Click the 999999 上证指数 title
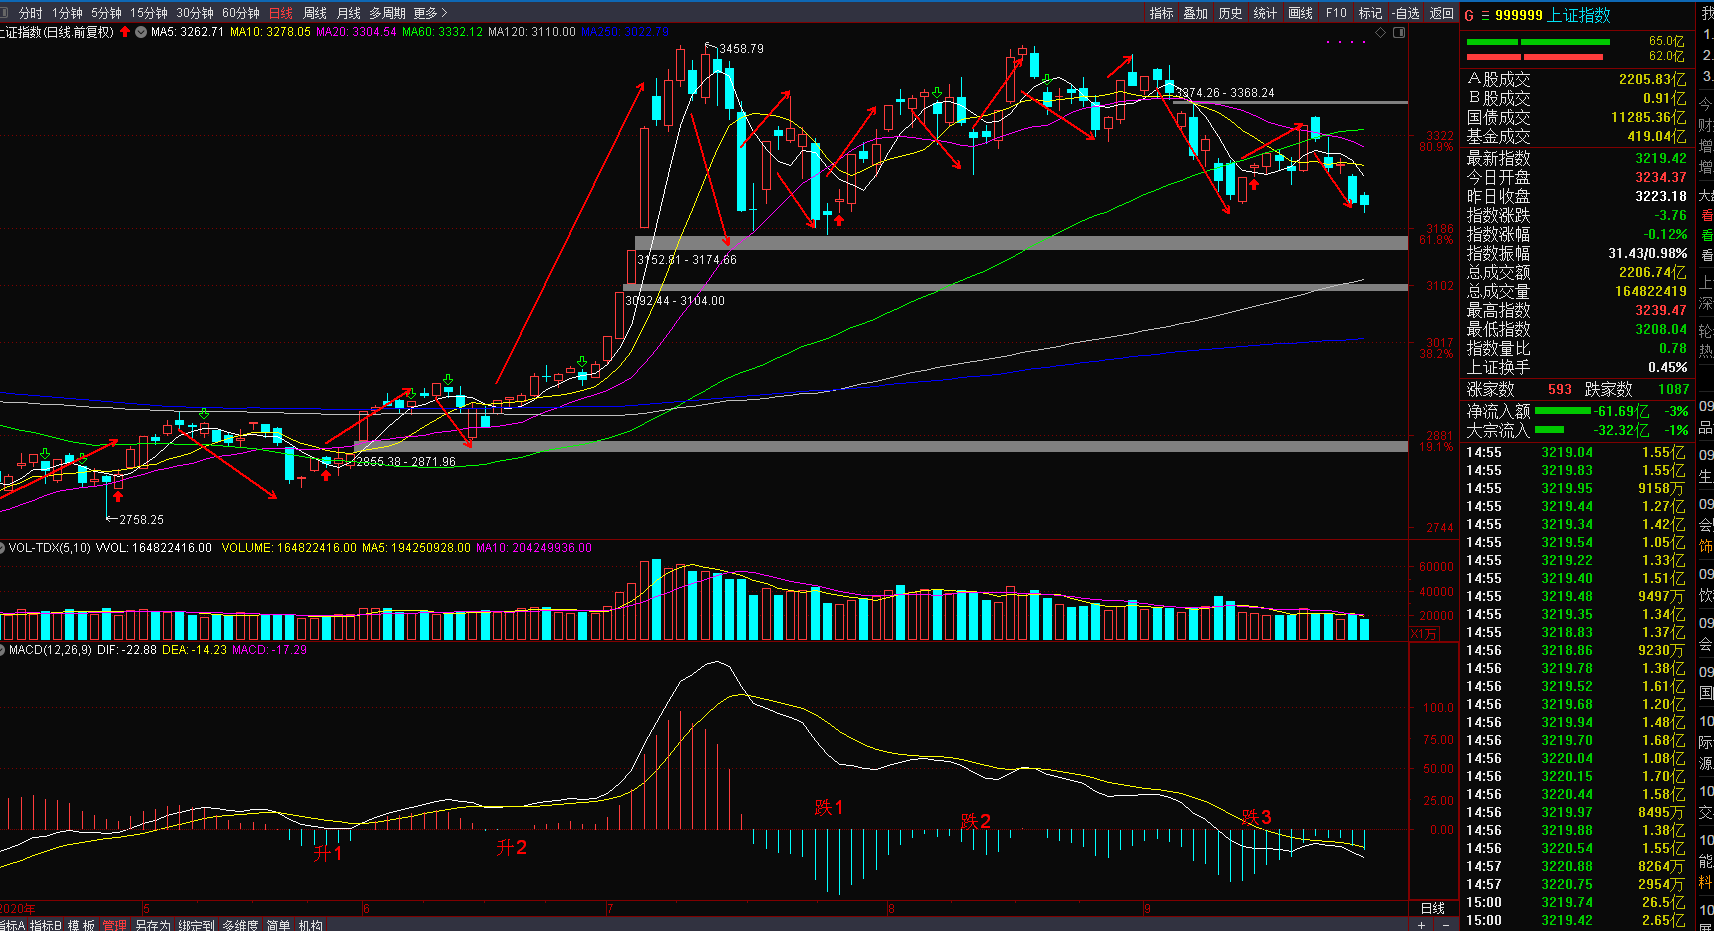Screen dimensions: 1714x931 pyautogui.click(x=1553, y=15)
